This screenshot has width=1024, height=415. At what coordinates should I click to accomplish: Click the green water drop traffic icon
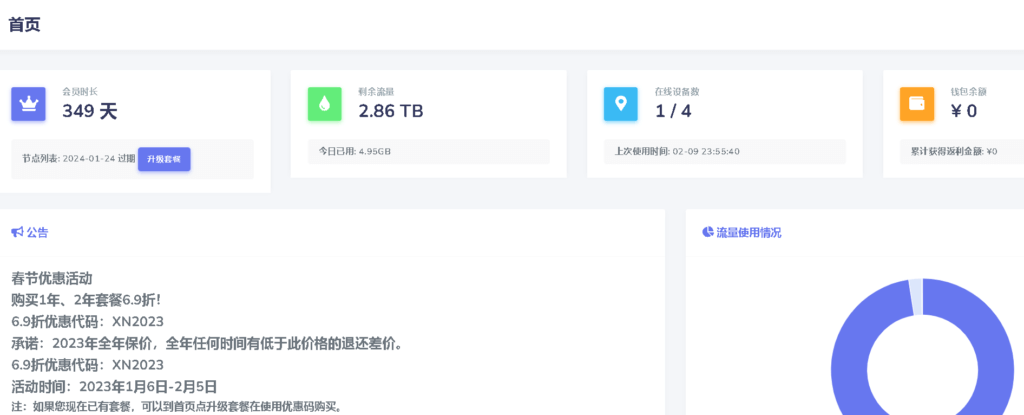(325, 104)
